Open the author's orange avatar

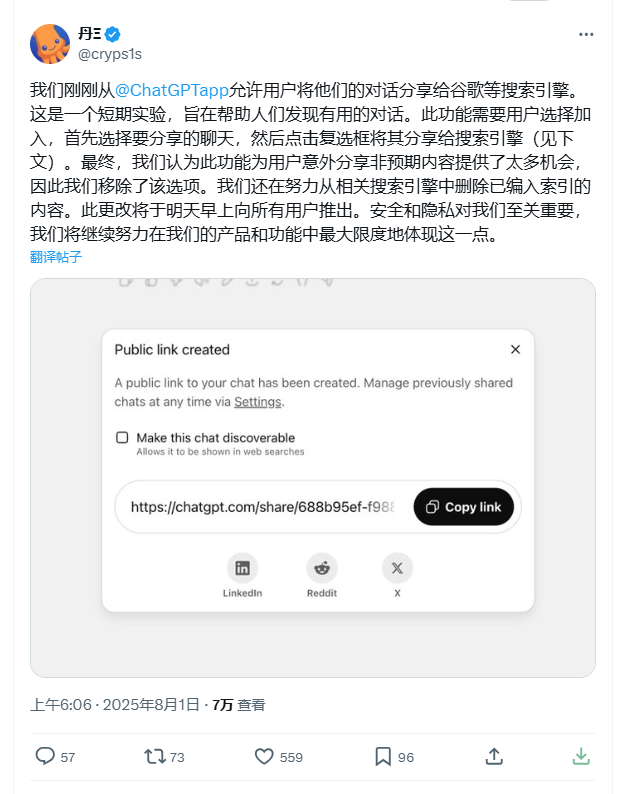tap(50, 44)
